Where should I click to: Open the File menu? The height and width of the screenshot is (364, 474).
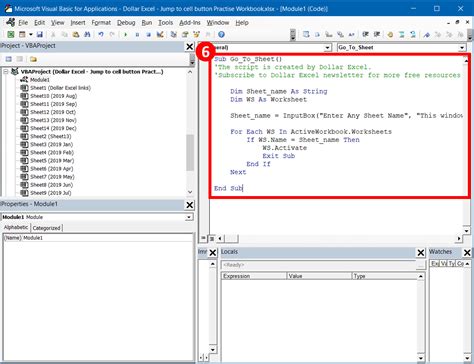tap(23, 23)
